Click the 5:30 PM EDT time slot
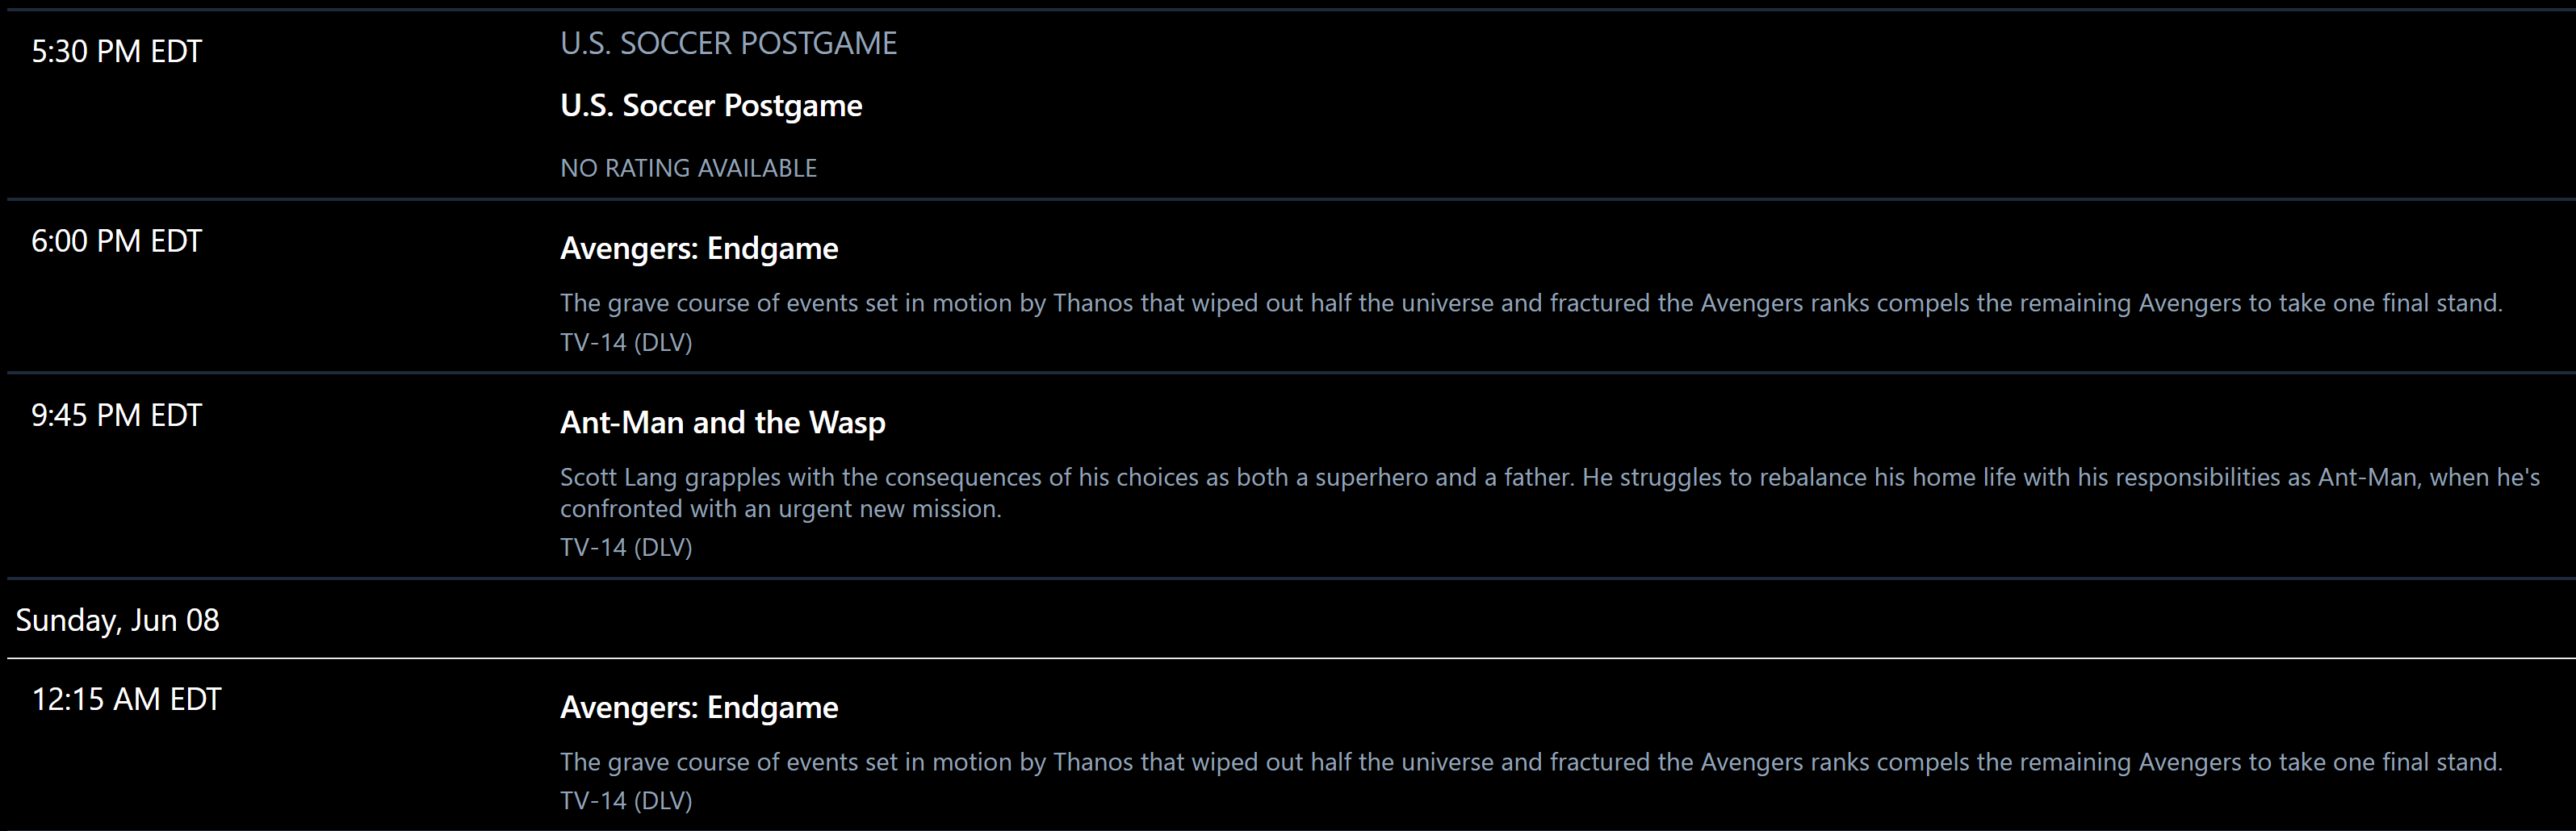Viewport: 2576px width, 831px height. tap(116, 52)
